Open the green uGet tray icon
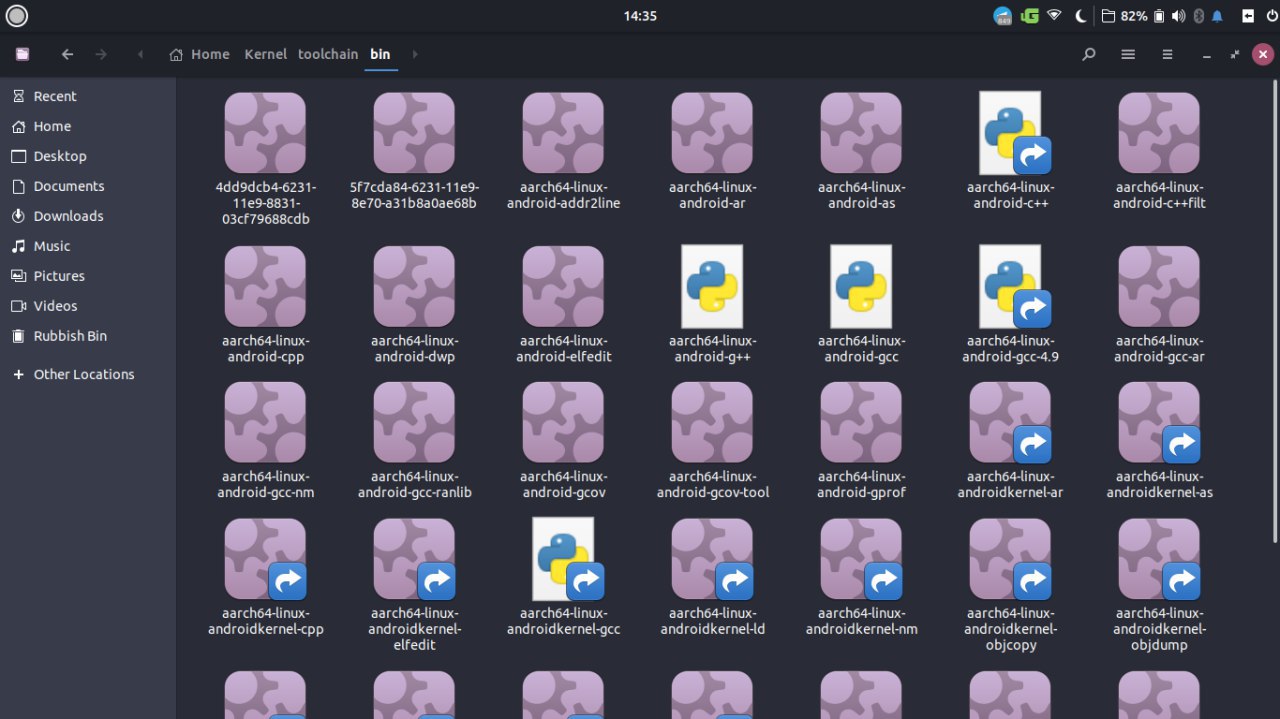The height and width of the screenshot is (719, 1280). point(1030,16)
